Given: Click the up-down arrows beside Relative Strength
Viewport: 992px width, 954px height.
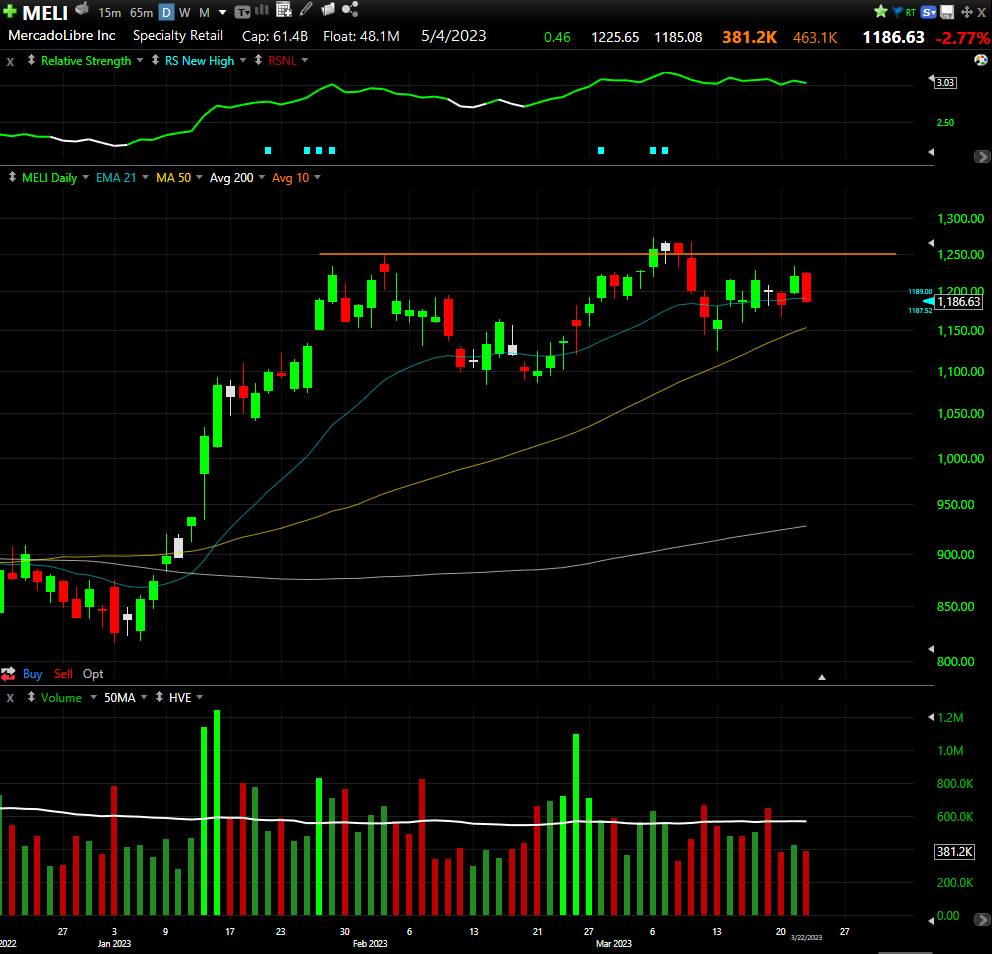Looking at the screenshot, I should pyautogui.click(x=31, y=60).
